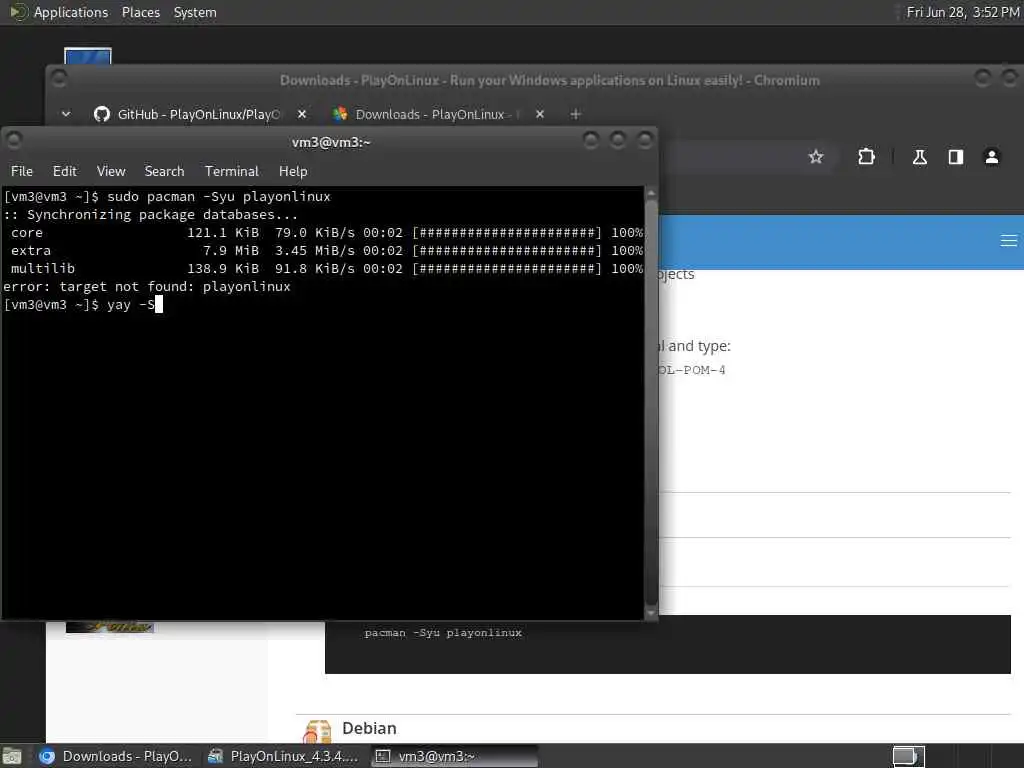Toggle Chromium side panel icon

tap(955, 157)
